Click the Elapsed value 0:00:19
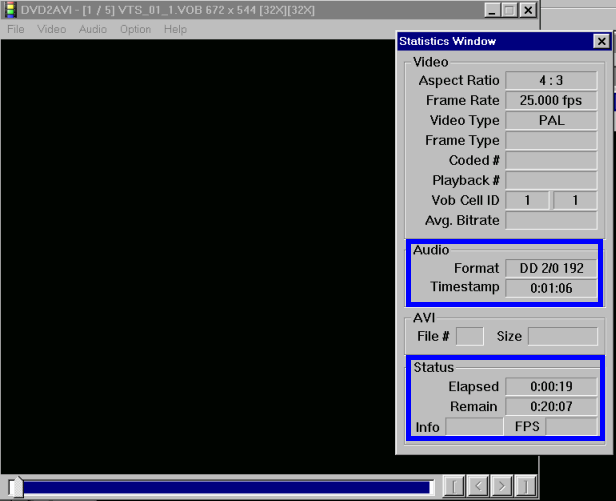616x501 pixels. click(551, 387)
